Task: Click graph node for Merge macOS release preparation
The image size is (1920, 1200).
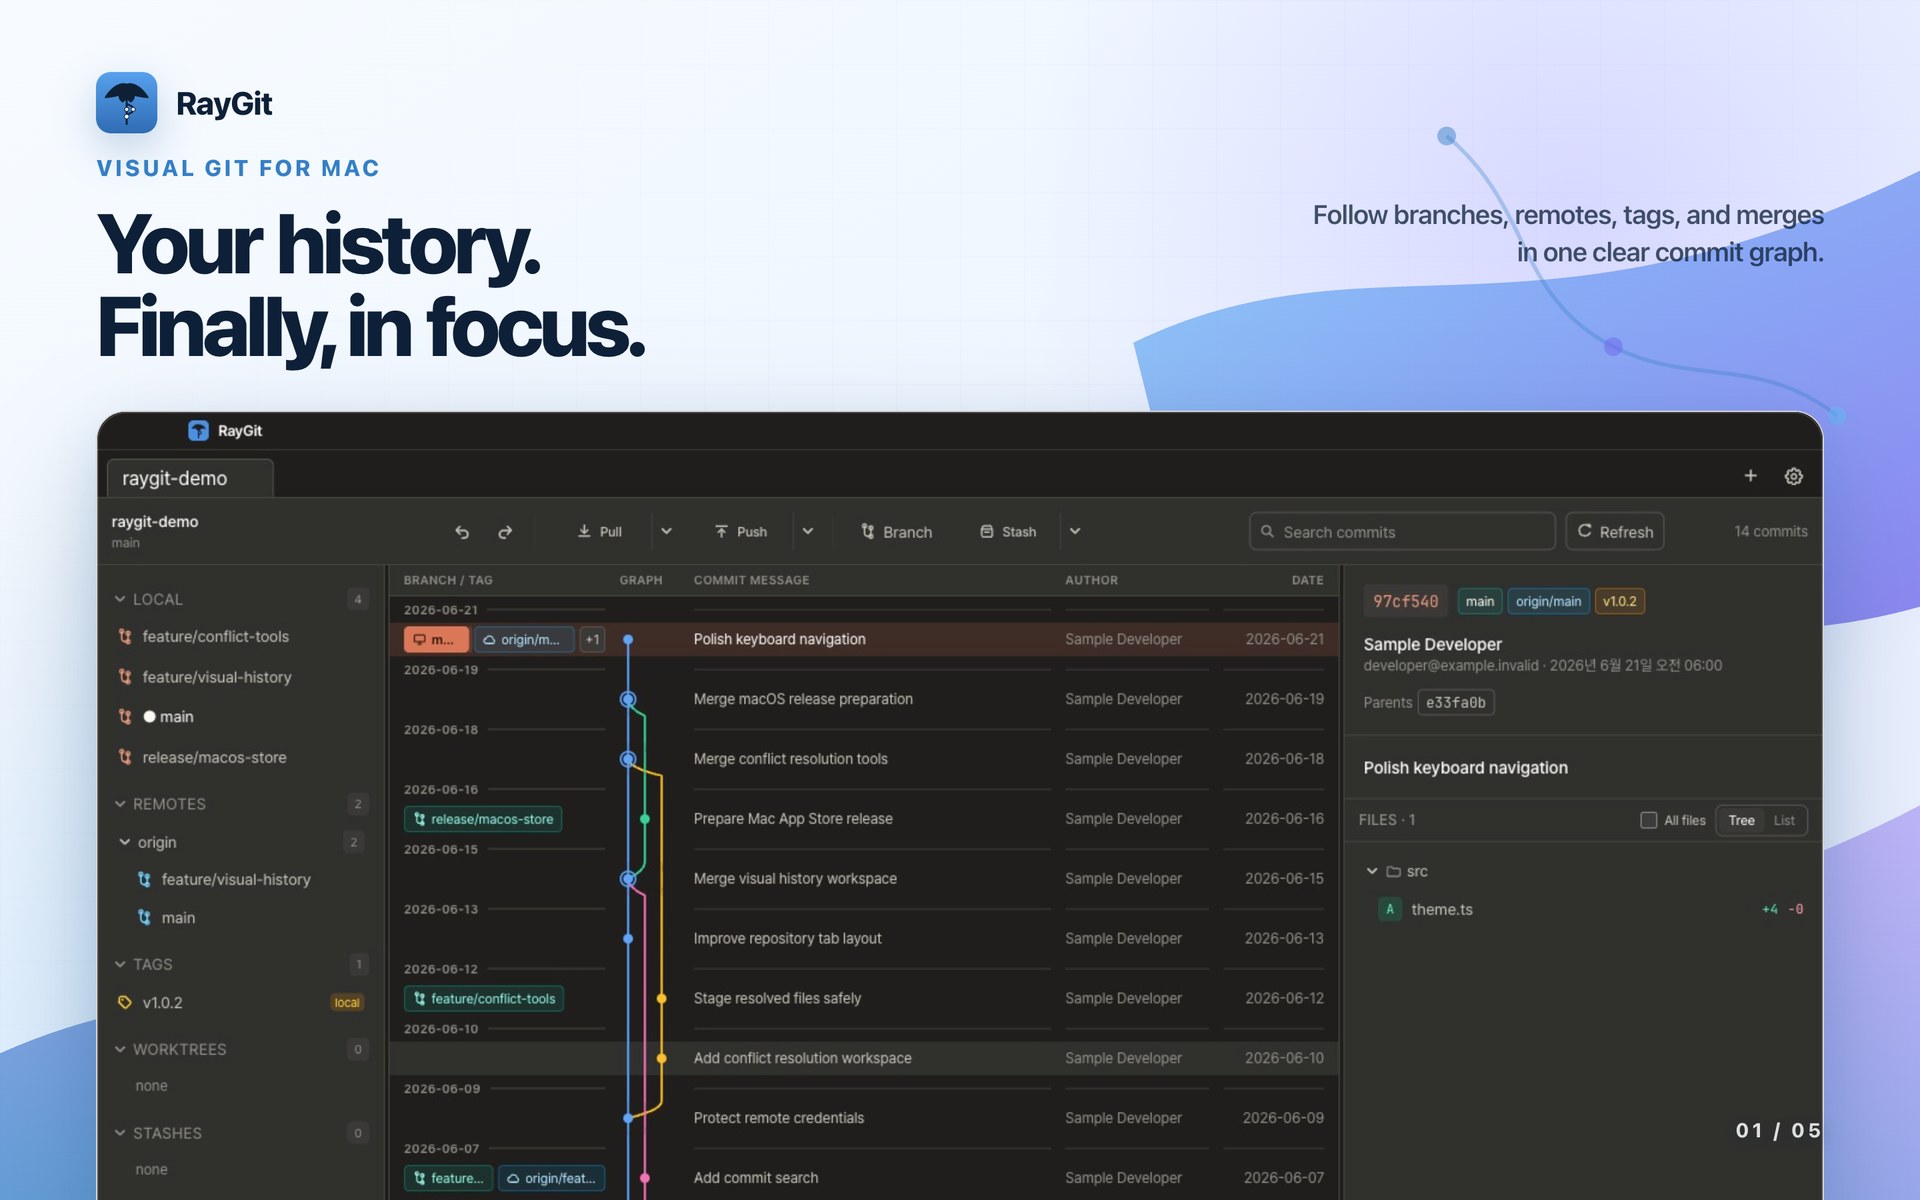Action: coord(628,699)
